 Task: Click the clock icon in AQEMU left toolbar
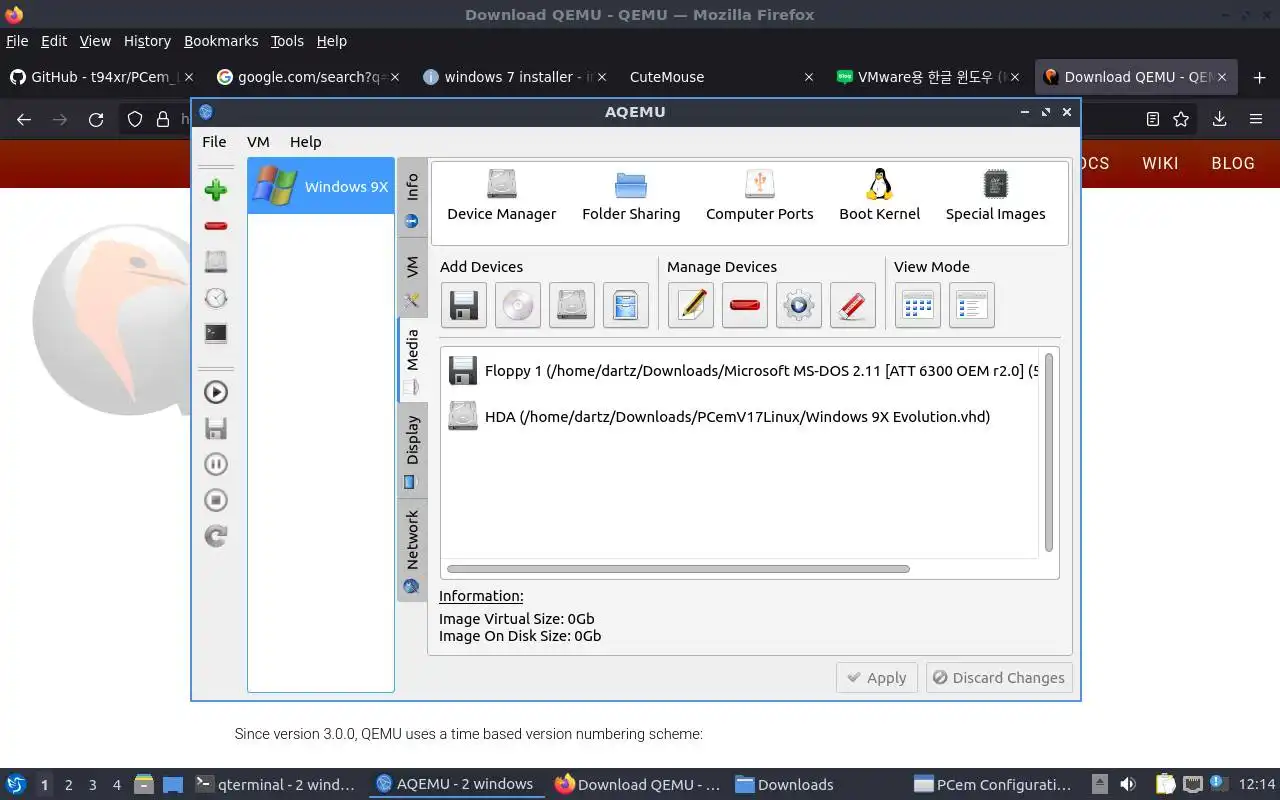point(216,298)
